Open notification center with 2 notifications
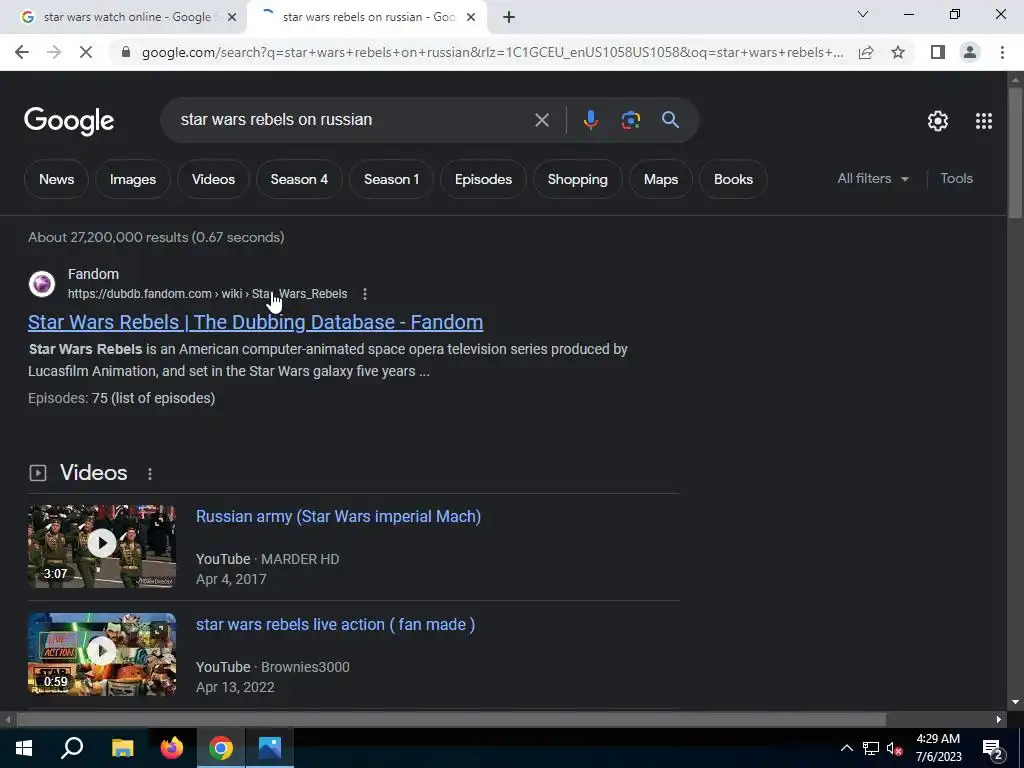Screen dimensions: 1024x768 tap(993, 748)
